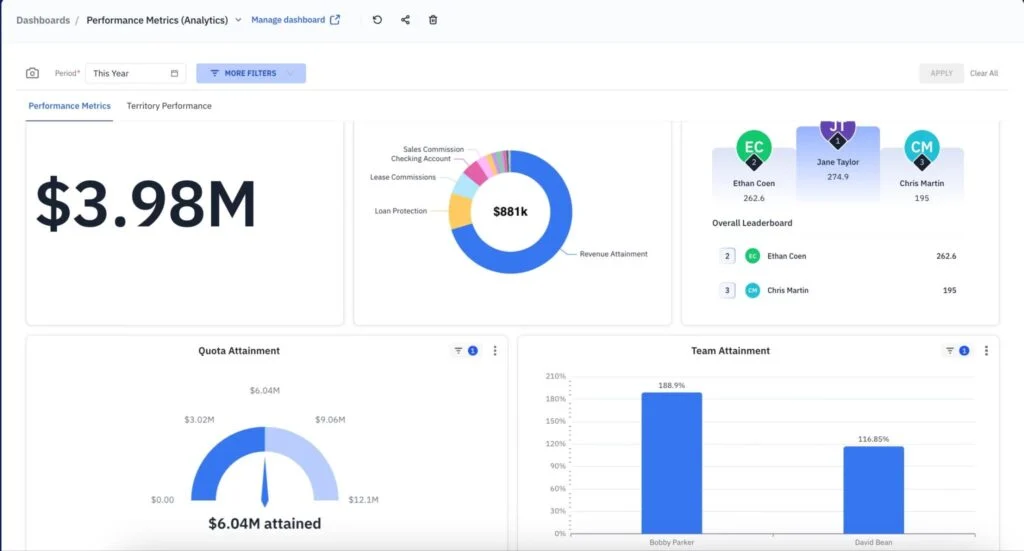The height and width of the screenshot is (551, 1024).
Task: Click the $6.04M attained label
Action: tap(264, 524)
